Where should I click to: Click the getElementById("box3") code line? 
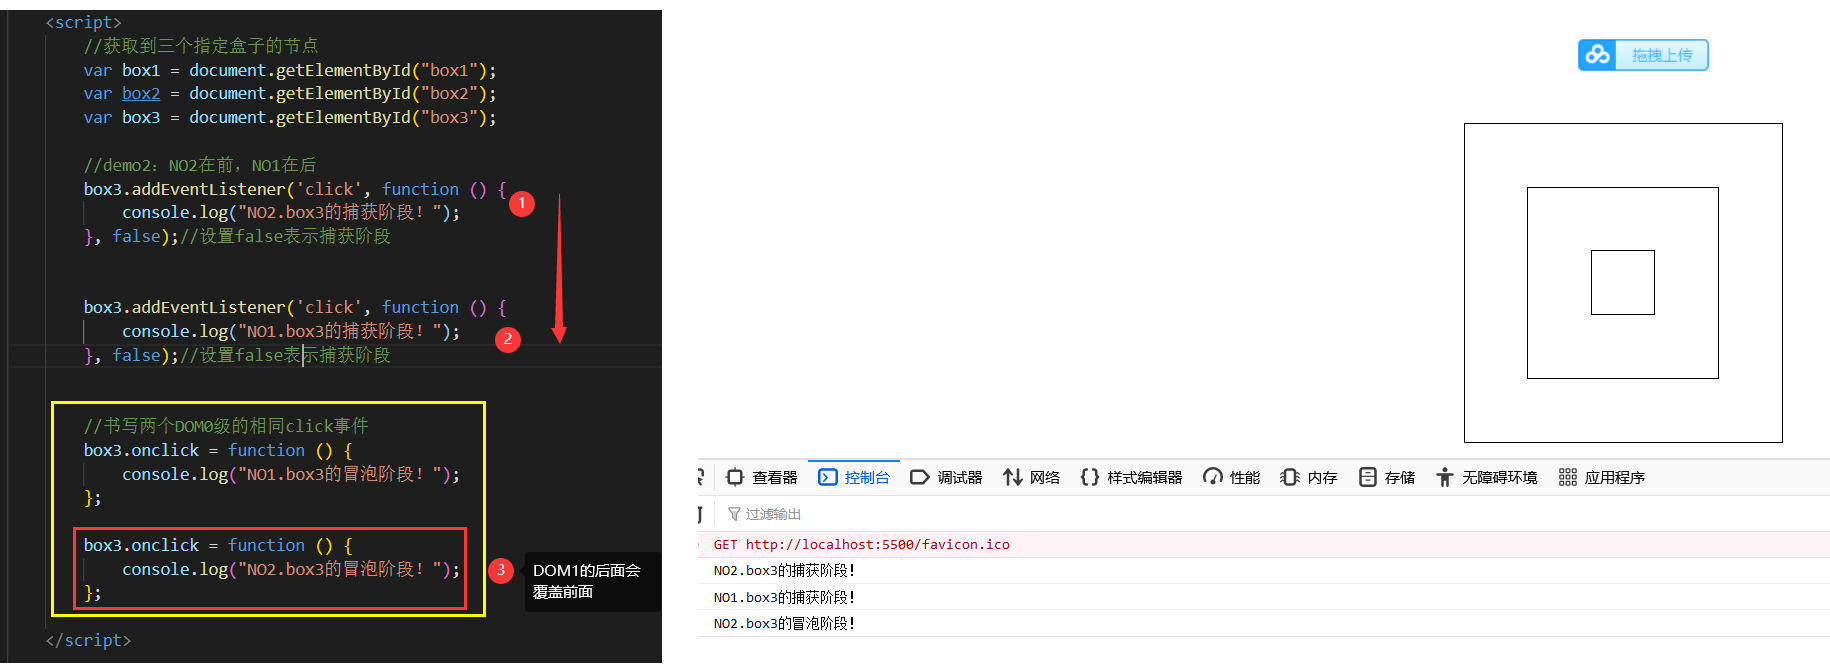[290, 117]
